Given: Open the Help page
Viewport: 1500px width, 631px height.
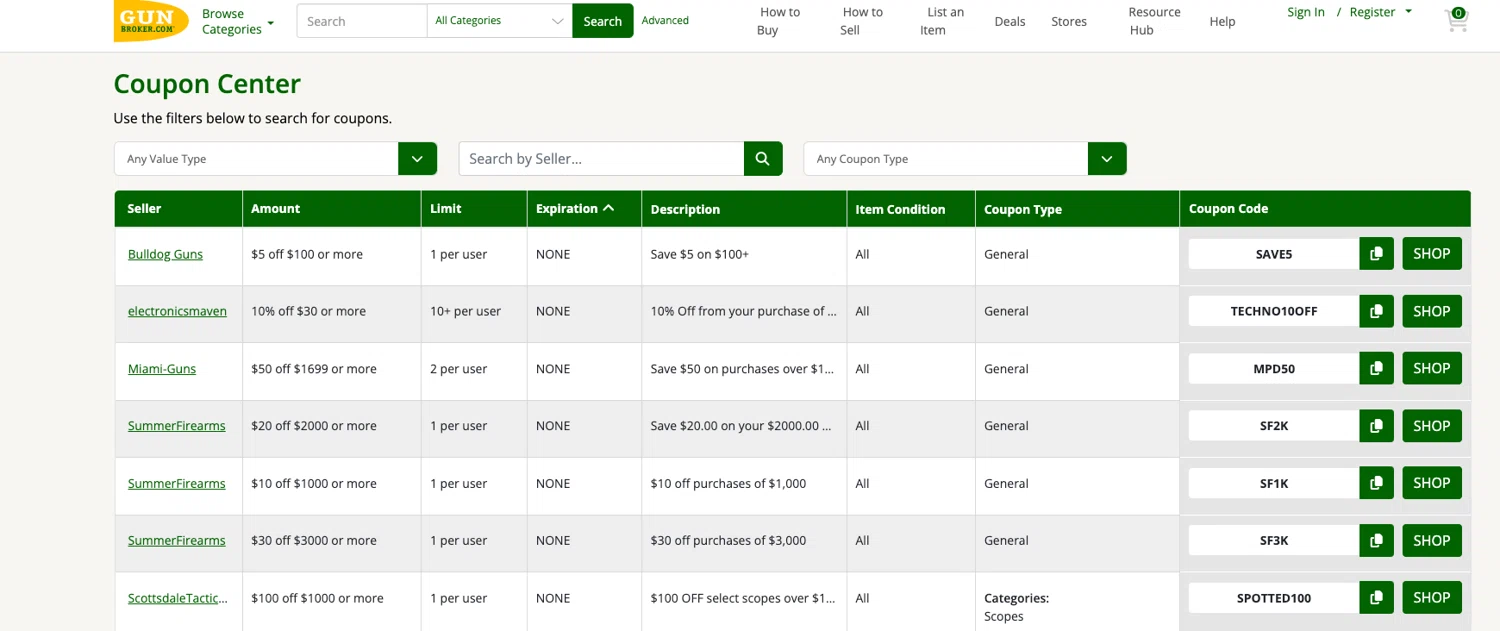Looking at the screenshot, I should [x=1222, y=21].
